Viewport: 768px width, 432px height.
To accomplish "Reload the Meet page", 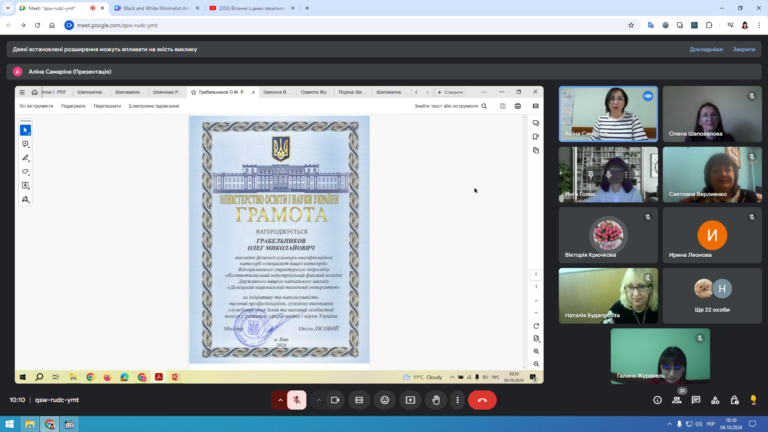I will tap(37, 25).
